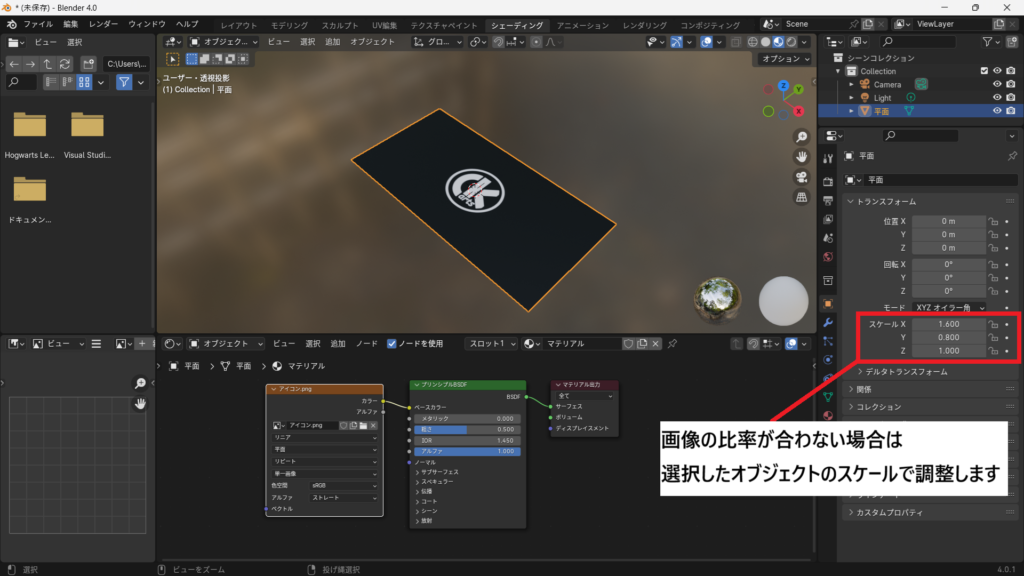This screenshot has width=1024, height=576.
Task: Adjust the 粗さ slider in Principled BSDF
Action: (x=467, y=429)
